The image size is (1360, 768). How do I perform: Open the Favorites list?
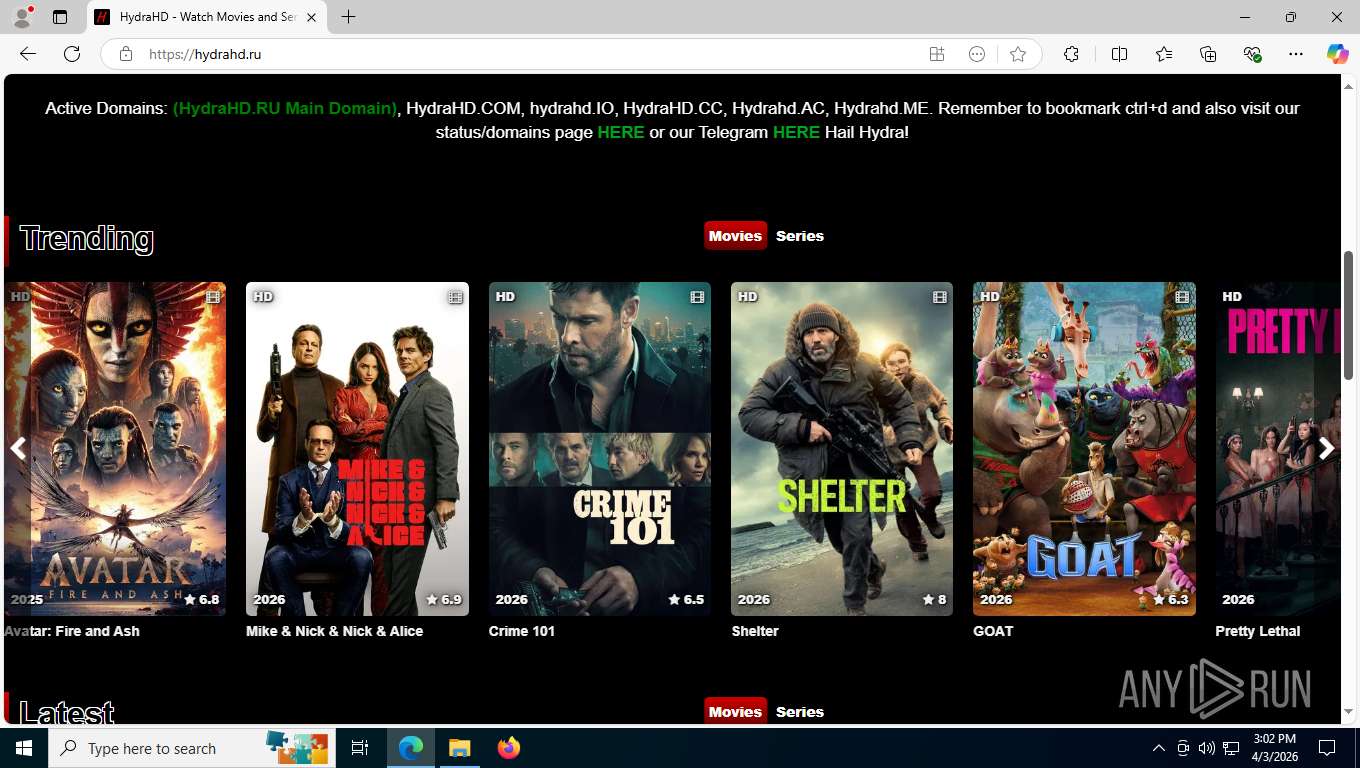[1164, 54]
